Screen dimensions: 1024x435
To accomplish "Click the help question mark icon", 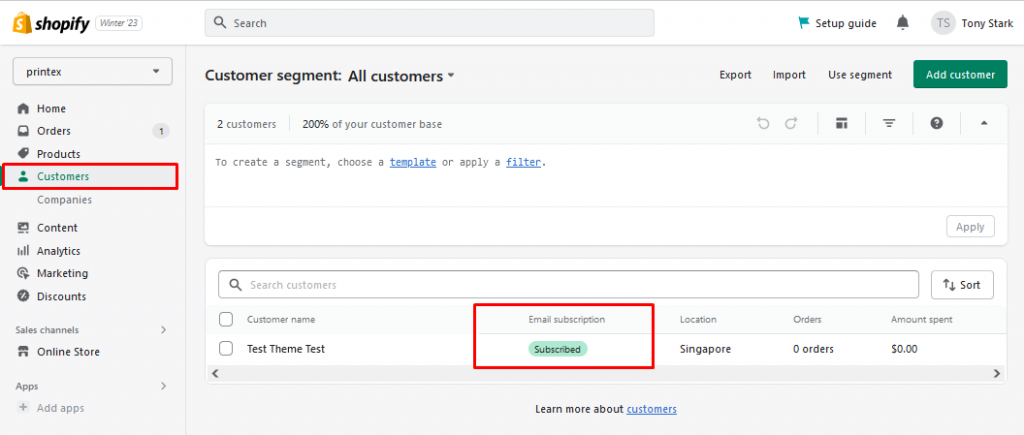I will [x=936, y=123].
